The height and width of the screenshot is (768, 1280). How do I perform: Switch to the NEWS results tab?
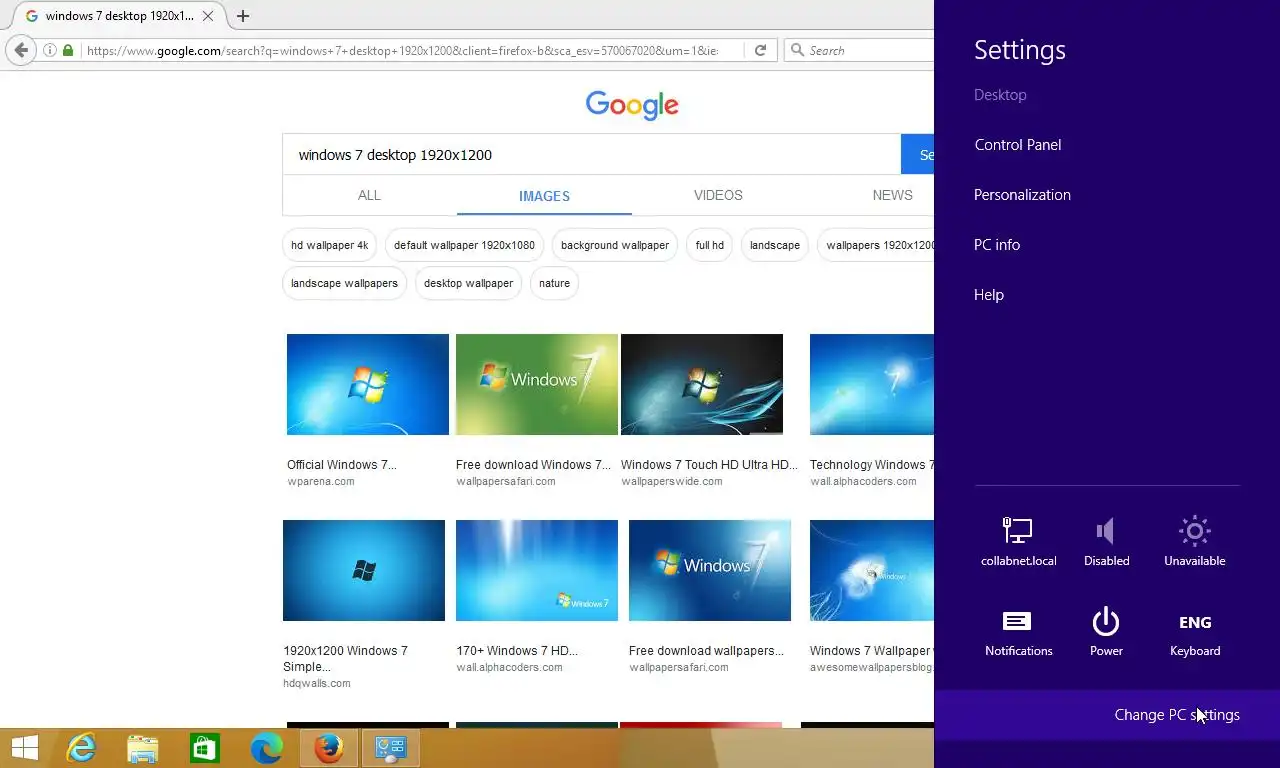pos(892,195)
